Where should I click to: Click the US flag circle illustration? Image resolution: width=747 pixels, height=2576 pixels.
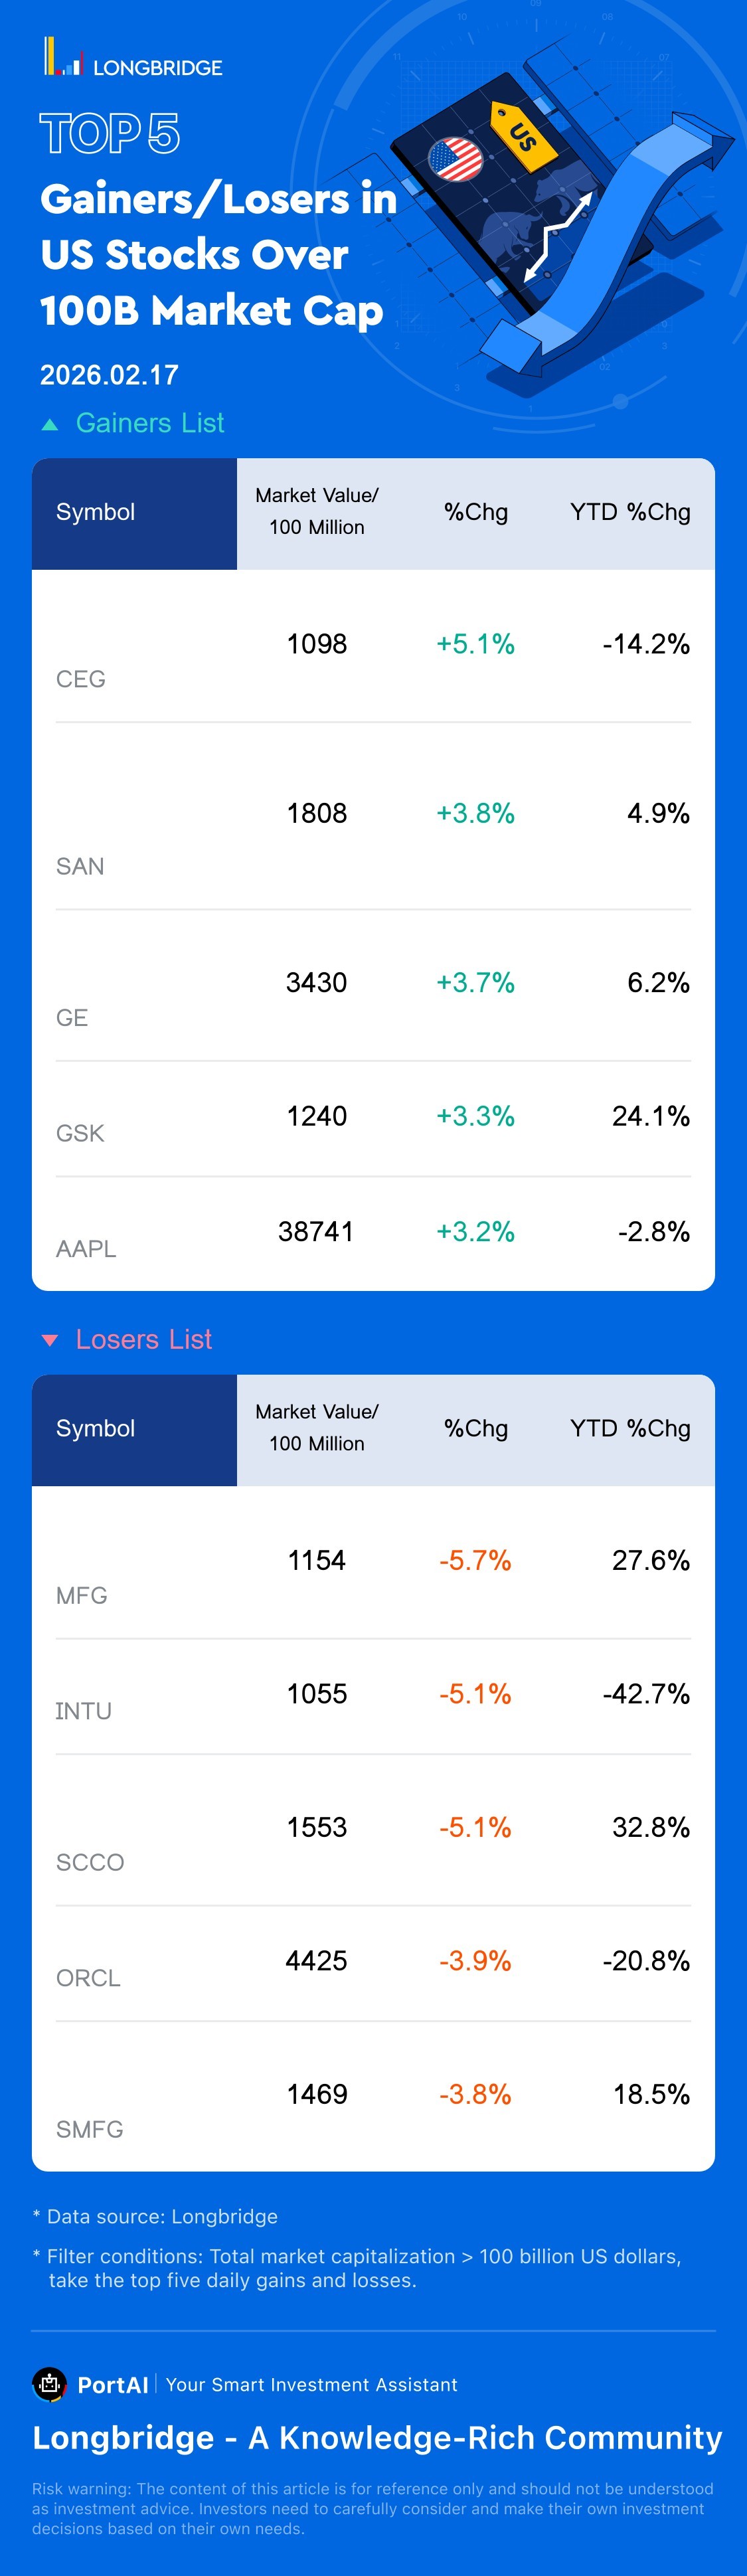click(x=455, y=160)
